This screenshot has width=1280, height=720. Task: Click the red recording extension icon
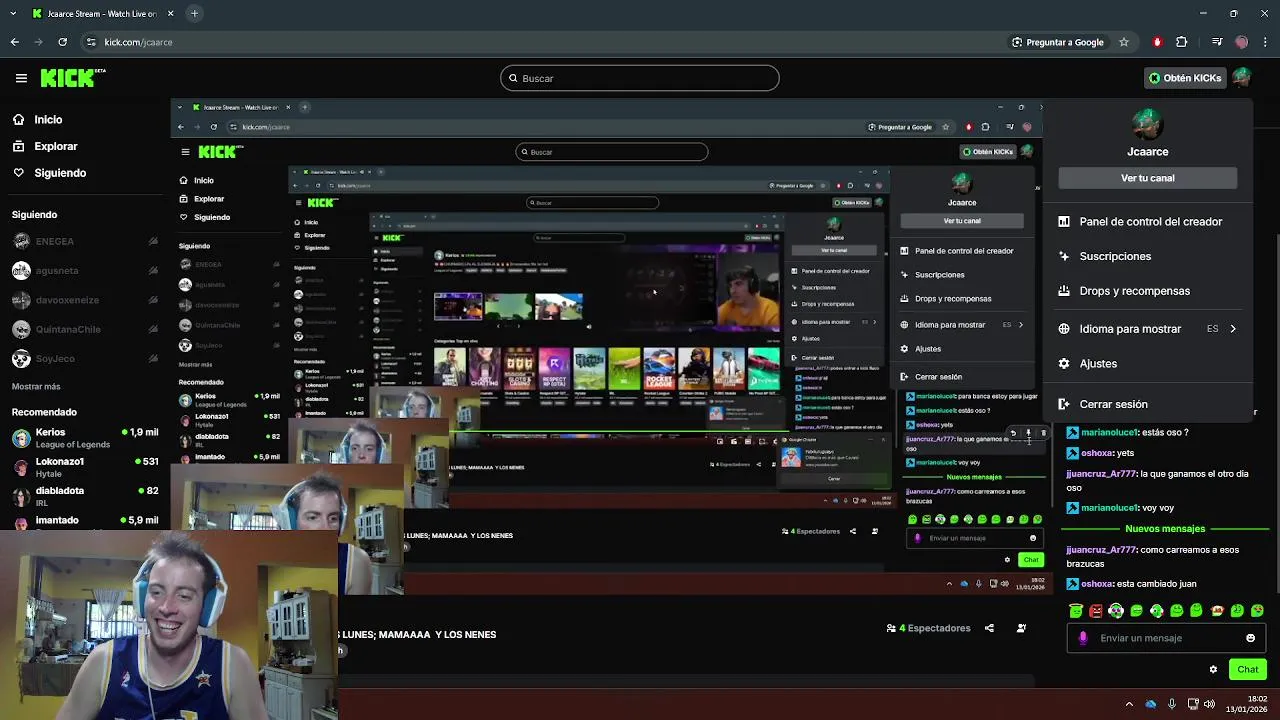pos(1157,42)
